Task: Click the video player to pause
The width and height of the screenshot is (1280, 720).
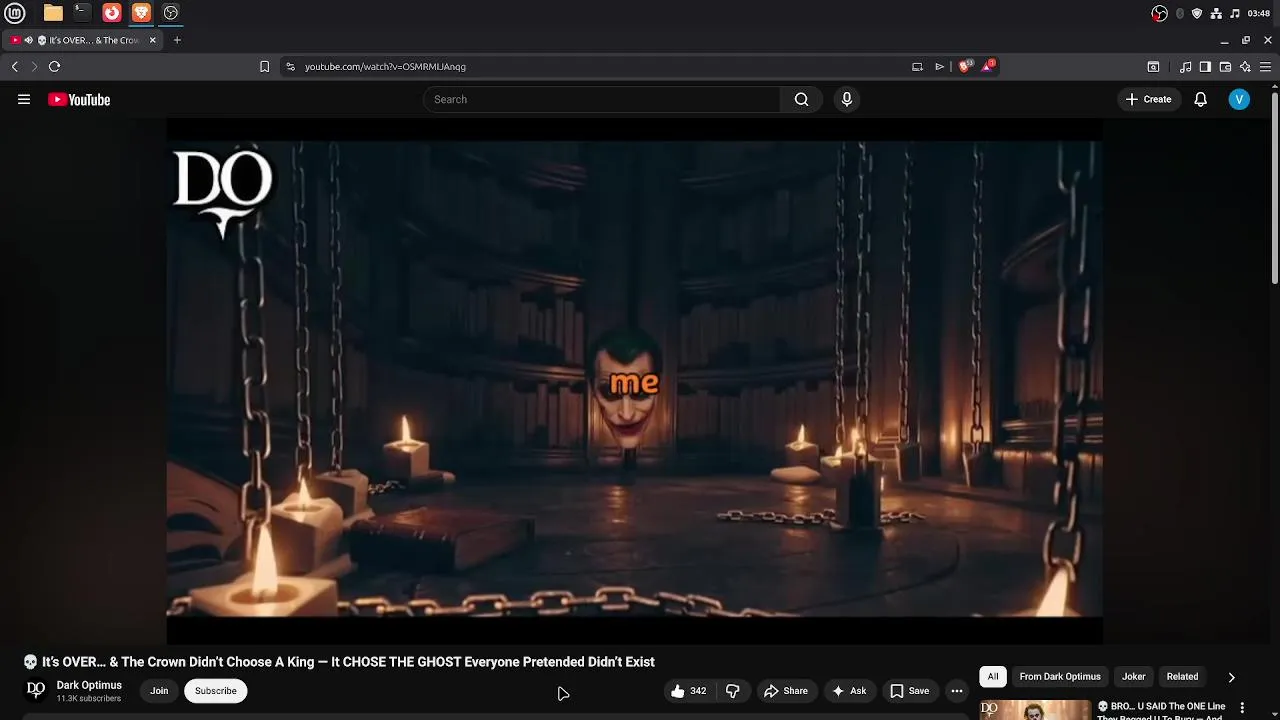Action: (x=634, y=380)
